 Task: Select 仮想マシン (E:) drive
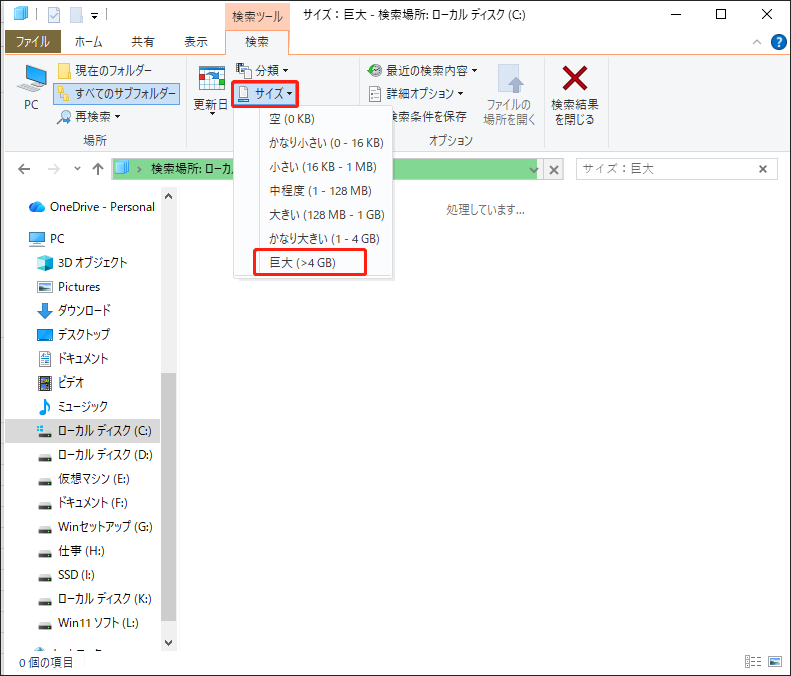pyautogui.click(x=84, y=479)
